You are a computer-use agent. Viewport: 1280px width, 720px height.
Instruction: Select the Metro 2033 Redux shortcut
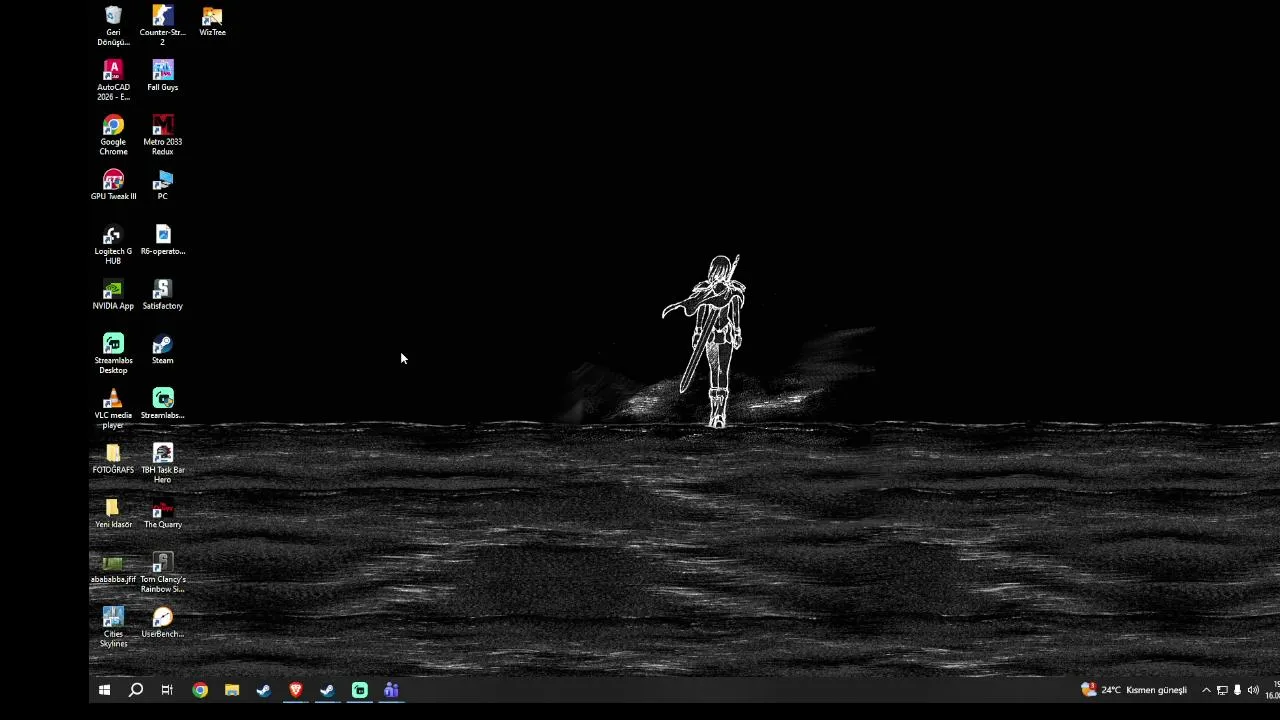point(162,135)
